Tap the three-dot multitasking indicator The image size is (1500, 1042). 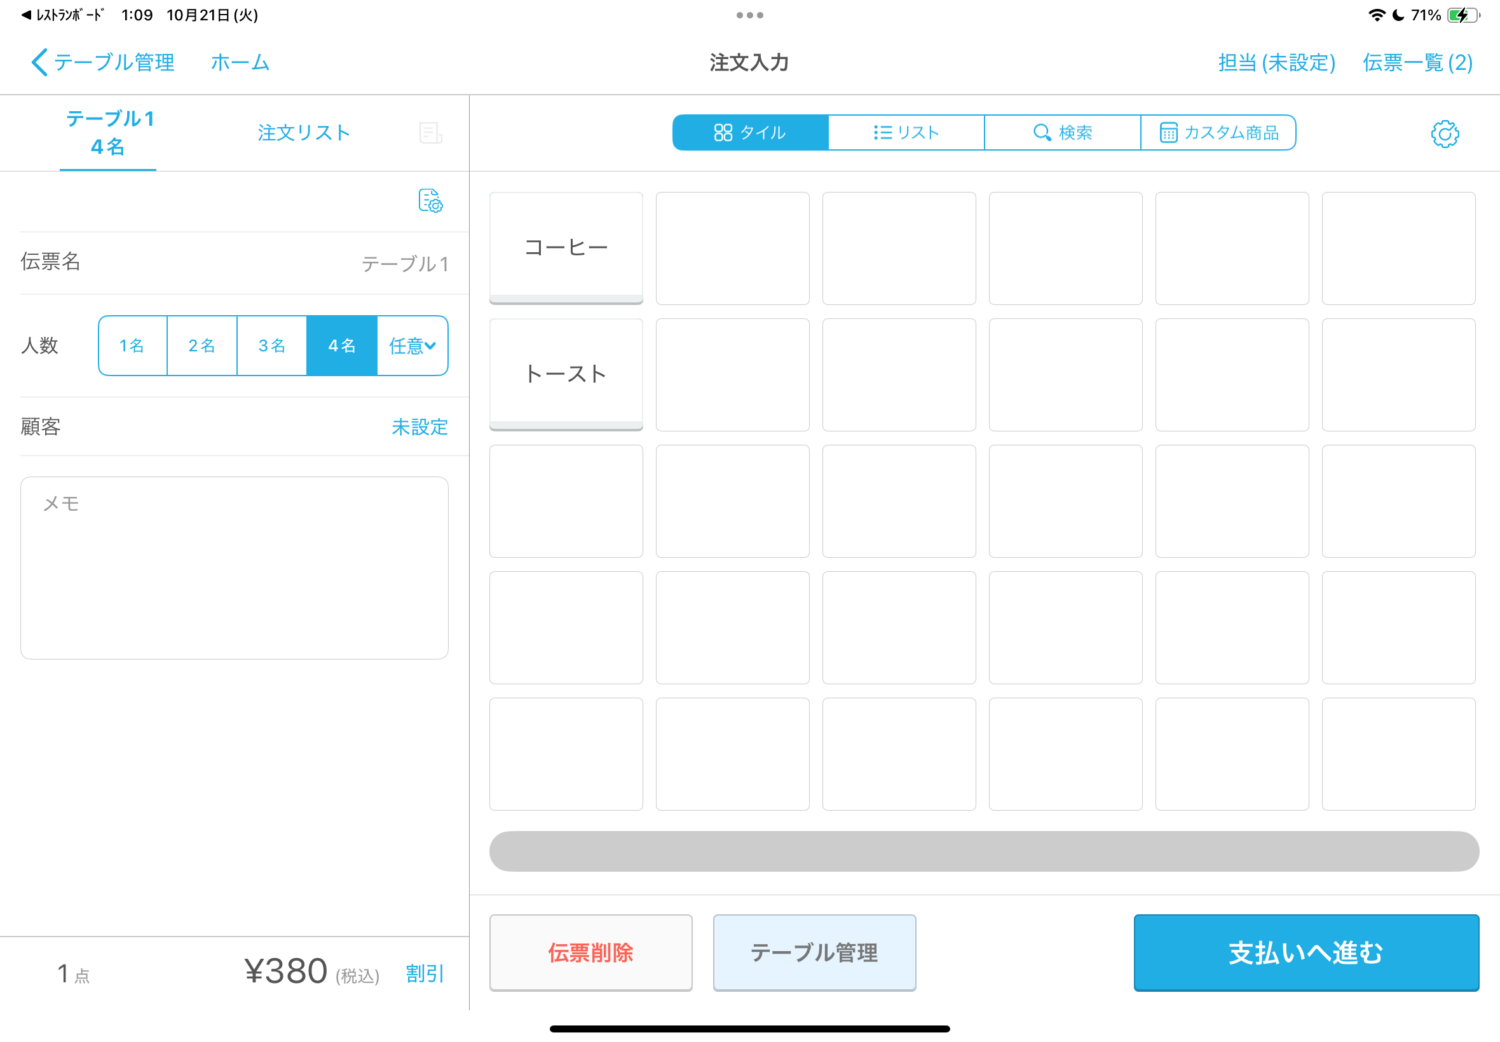click(x=749, y=15)
